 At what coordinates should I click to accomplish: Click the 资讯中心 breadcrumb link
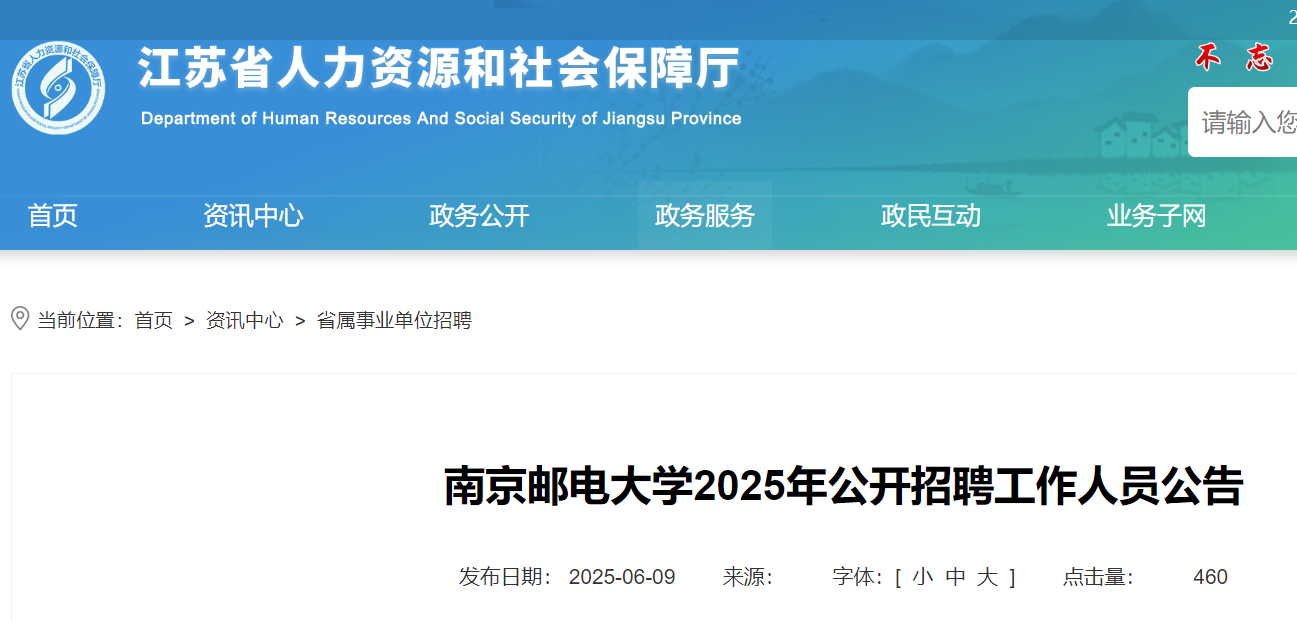[x=245, y=321]
